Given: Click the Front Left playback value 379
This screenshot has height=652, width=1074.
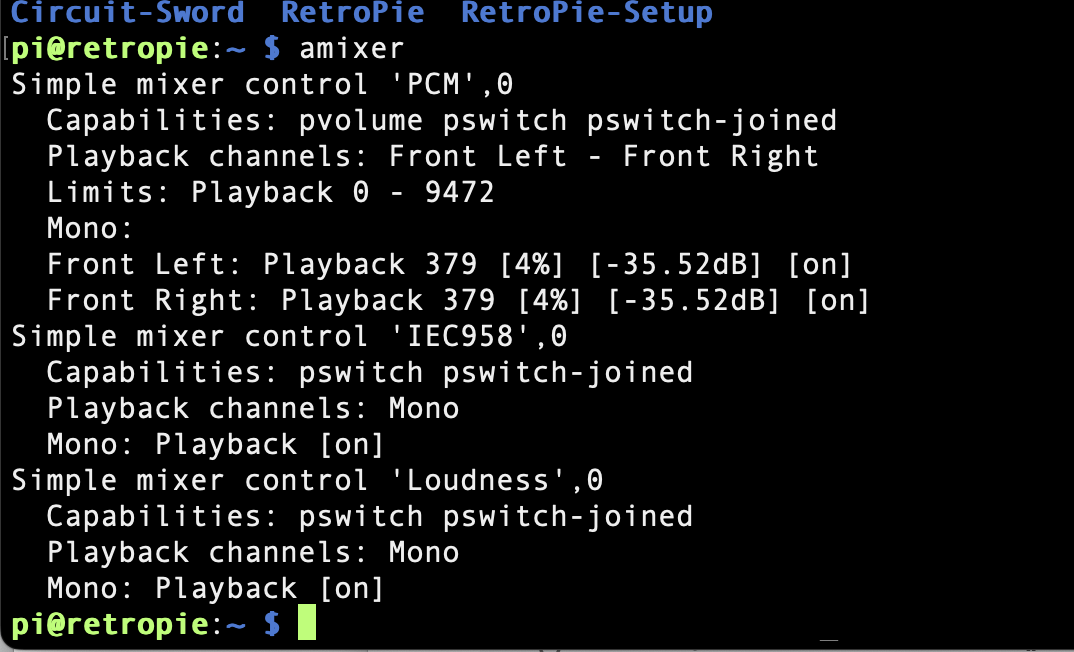Looking at the screenshot, I should (451, 264).
